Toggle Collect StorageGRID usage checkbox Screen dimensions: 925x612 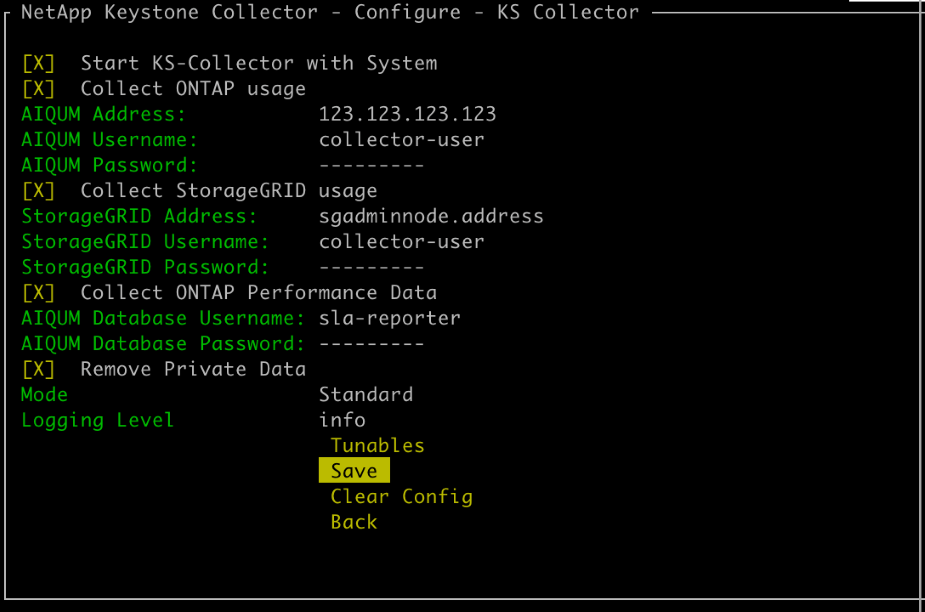point(38,190)
